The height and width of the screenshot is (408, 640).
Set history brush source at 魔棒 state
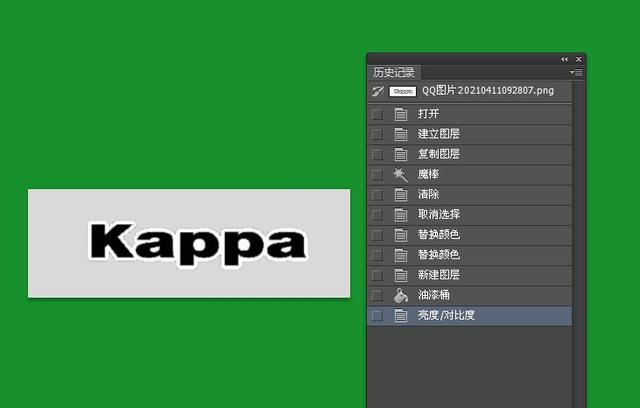(x=377, y=175)
